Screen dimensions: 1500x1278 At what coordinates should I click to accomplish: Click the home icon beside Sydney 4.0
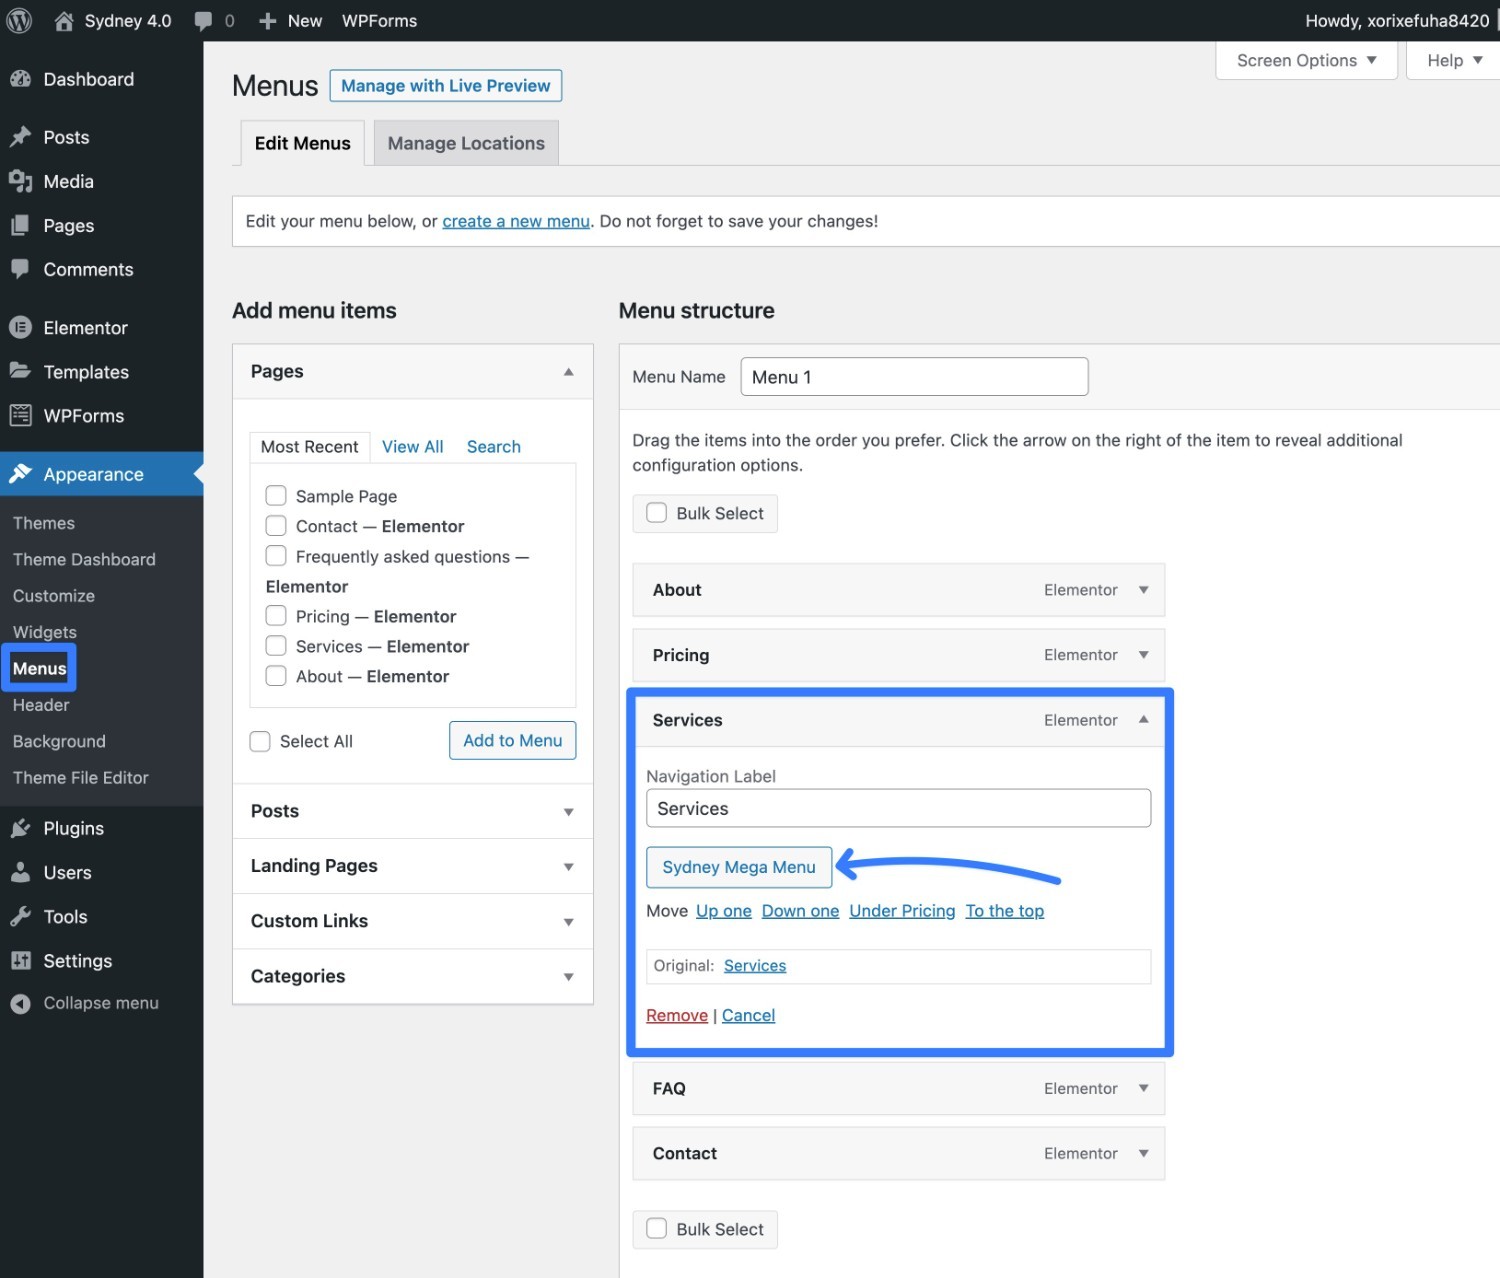click(64, 20)
